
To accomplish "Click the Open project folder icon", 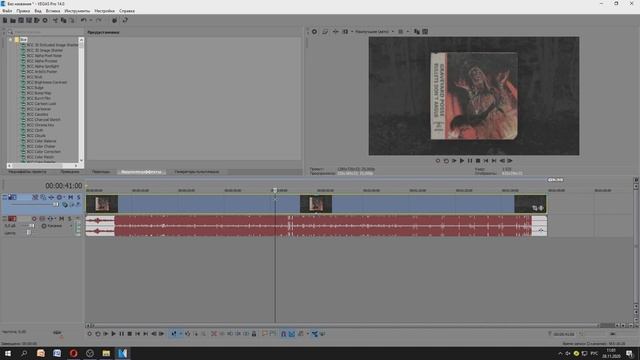I will [13, 20].
